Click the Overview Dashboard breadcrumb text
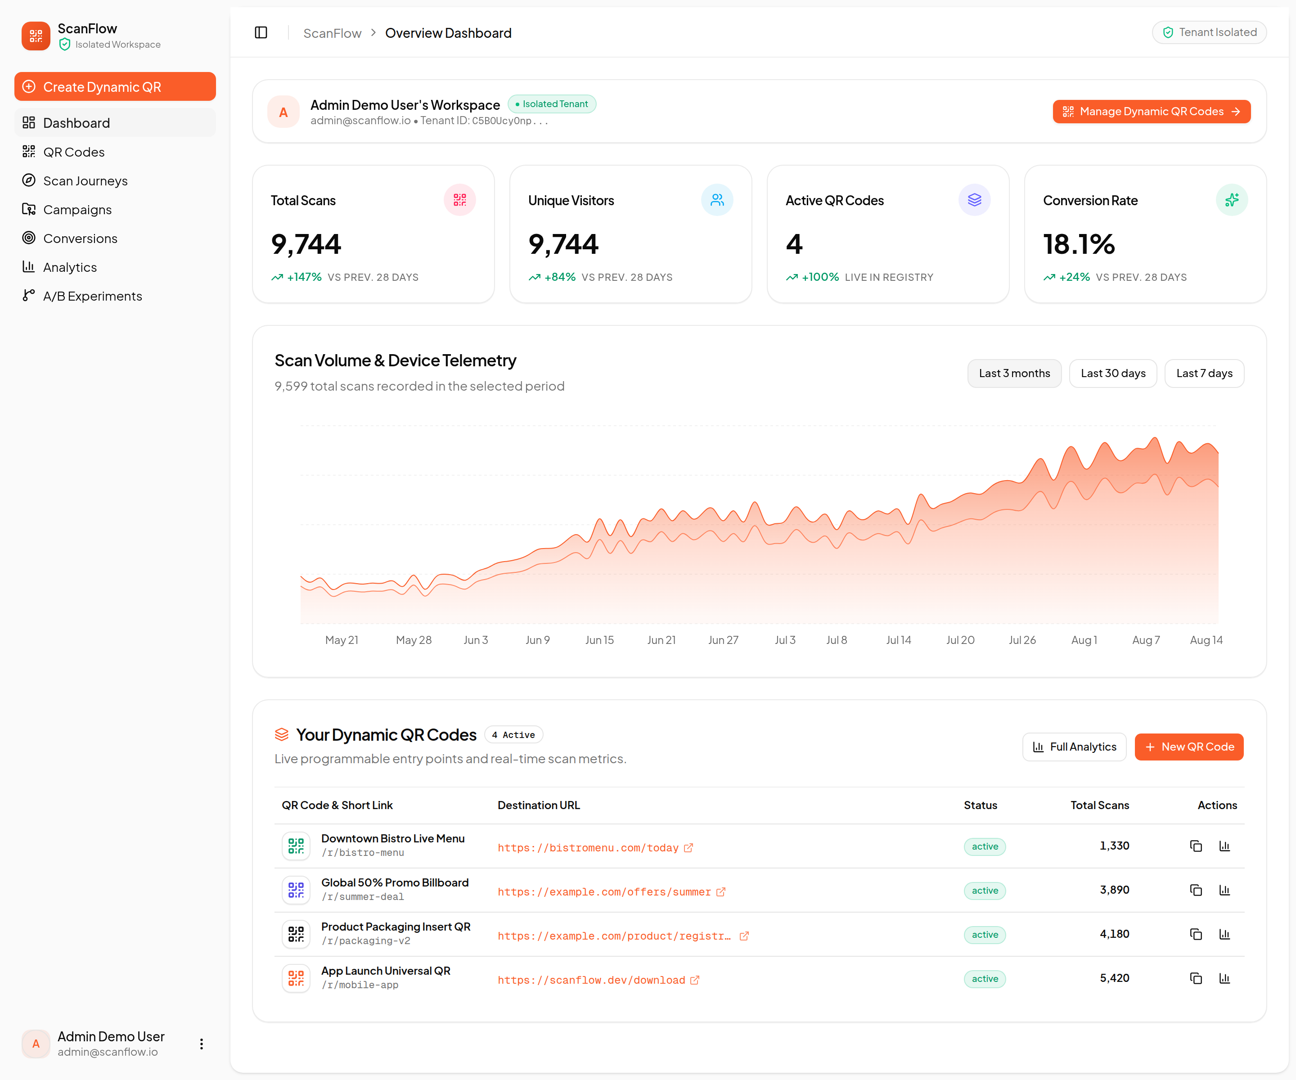This screenshot has height=1080, width=1296. pos(448,33)
